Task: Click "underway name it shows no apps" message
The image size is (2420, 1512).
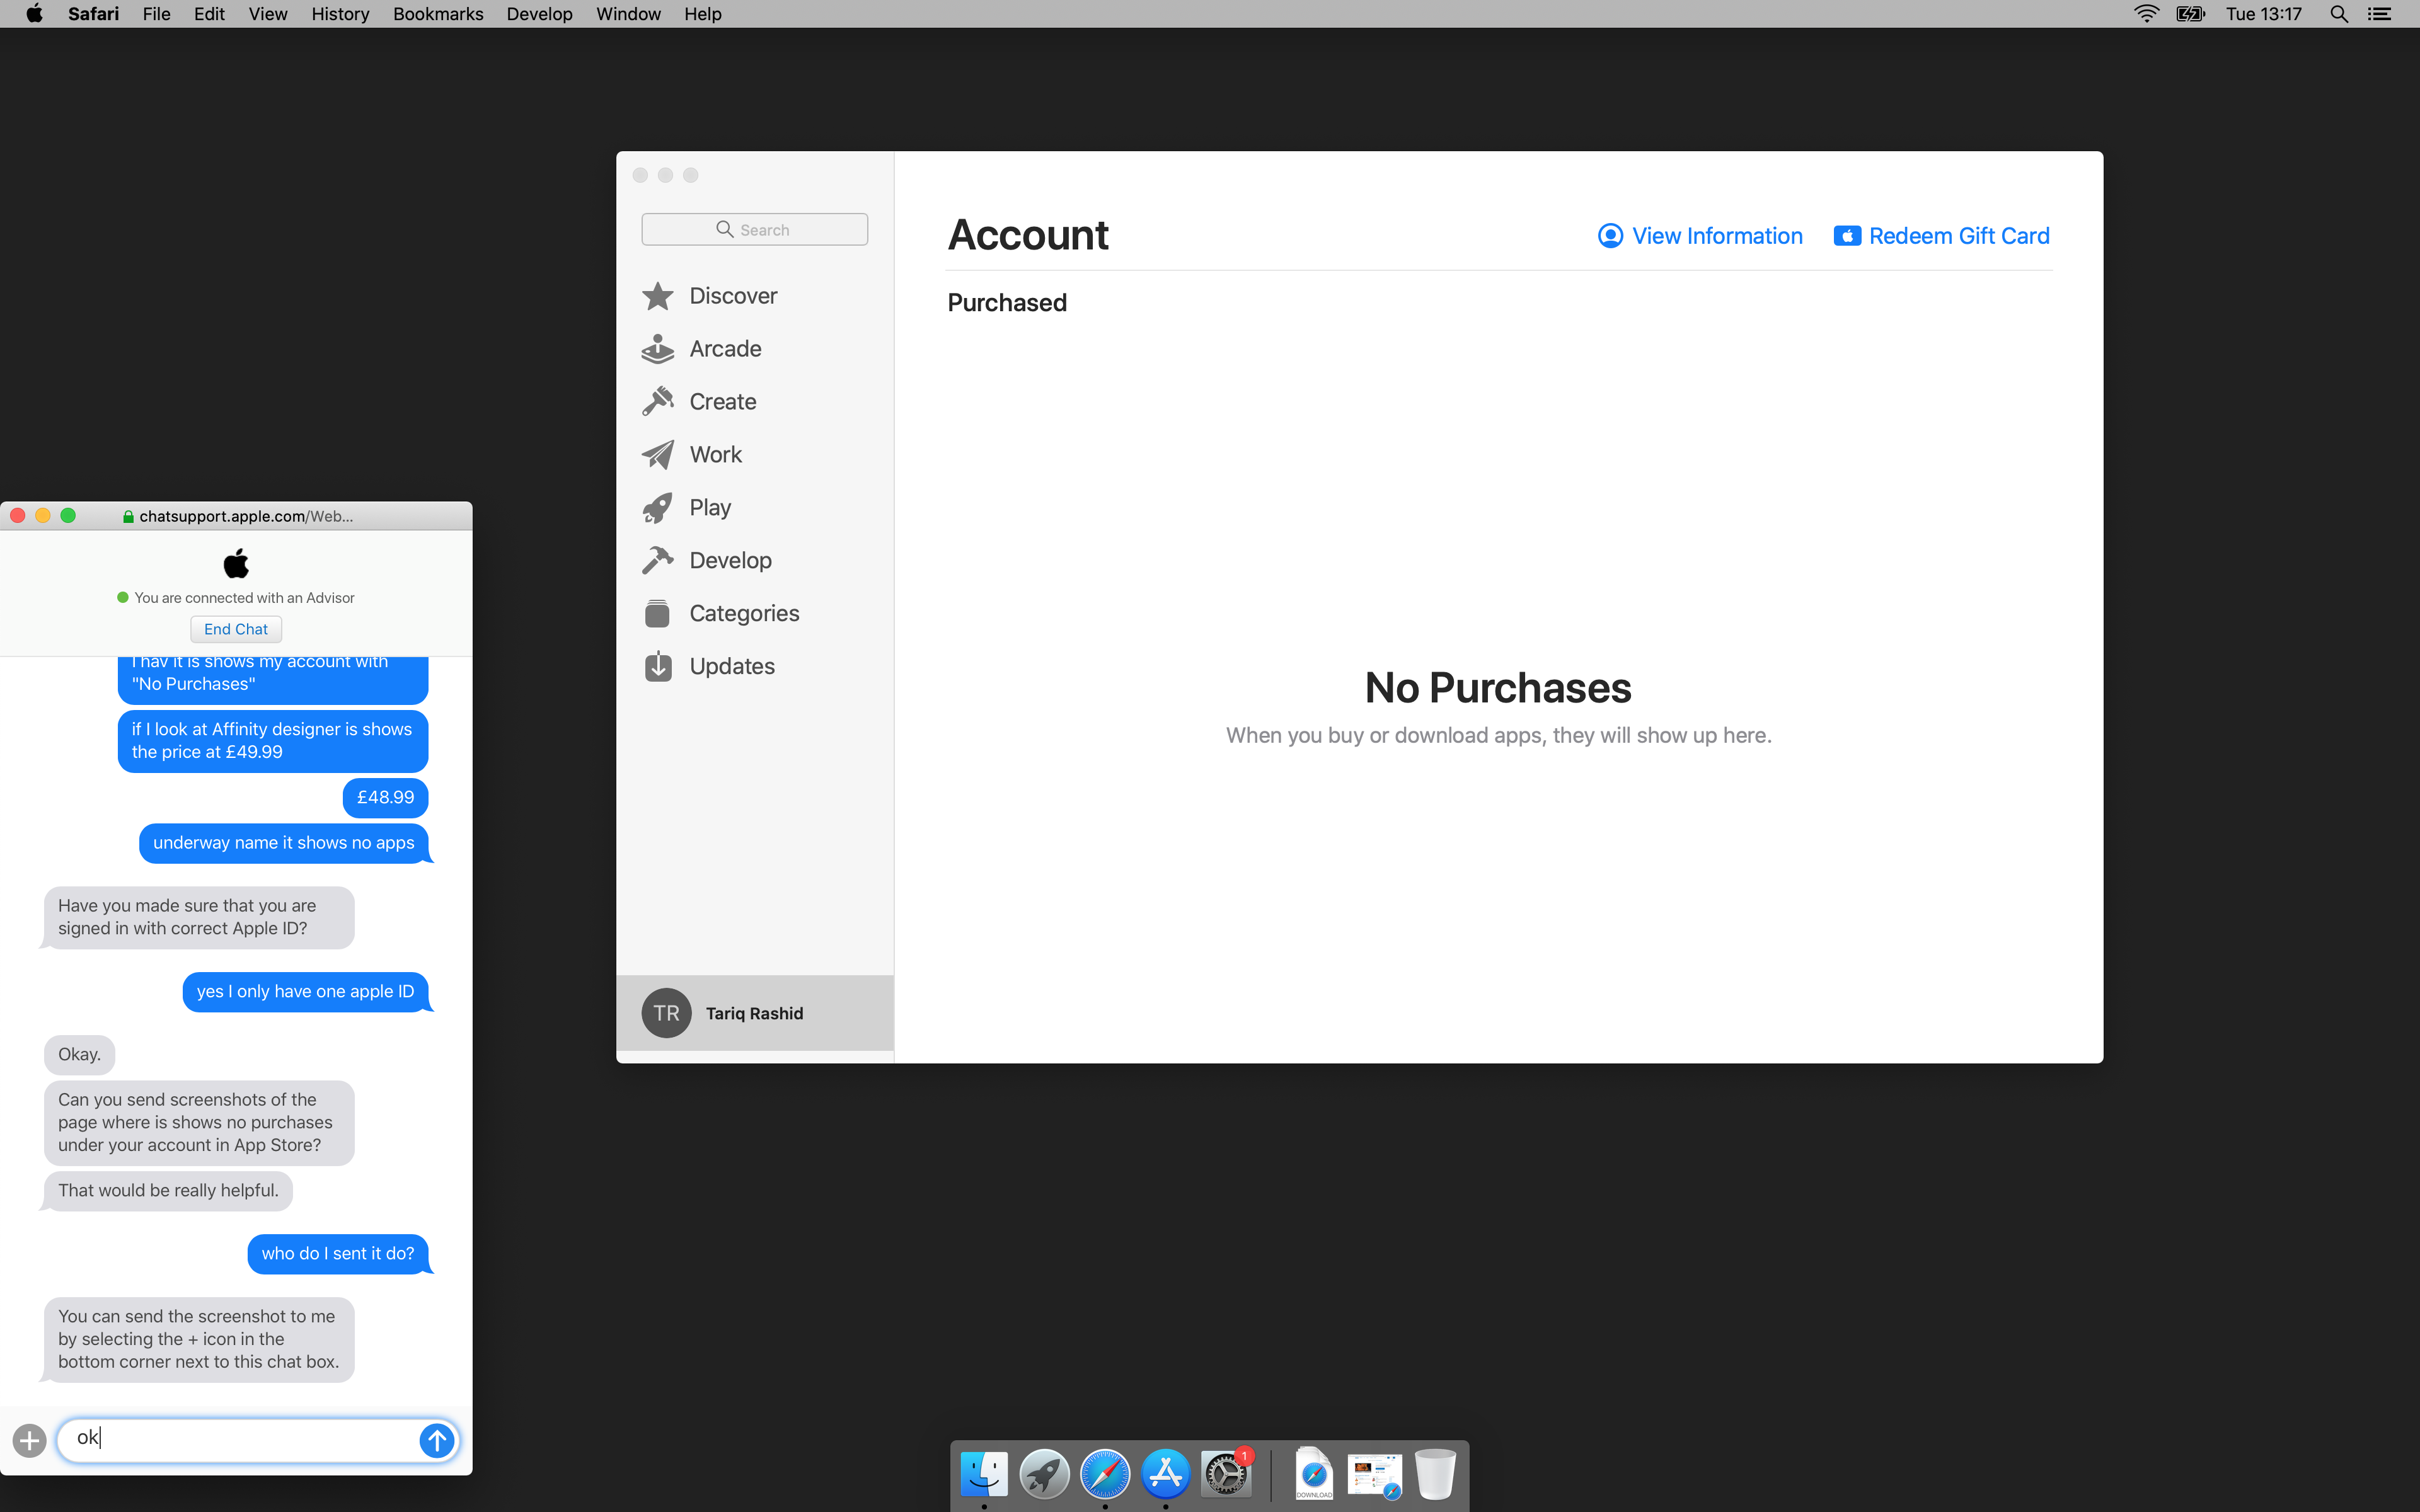Action: point(284,843)
